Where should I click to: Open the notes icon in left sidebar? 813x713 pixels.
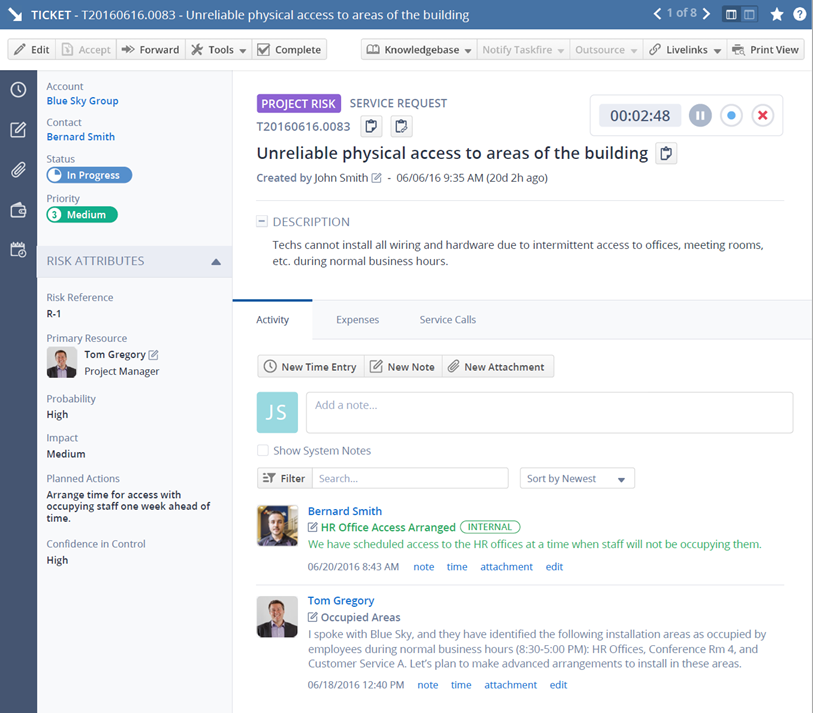pyautogui.click(x=18, y=130)
